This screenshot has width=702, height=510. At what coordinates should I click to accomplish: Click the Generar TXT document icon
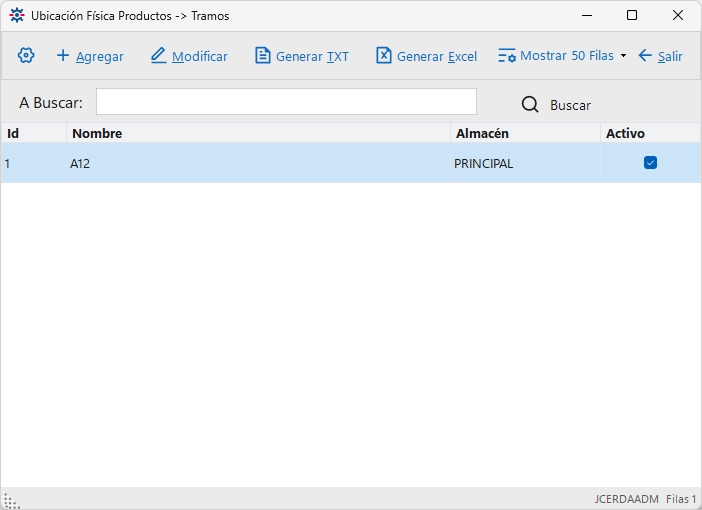262,56
